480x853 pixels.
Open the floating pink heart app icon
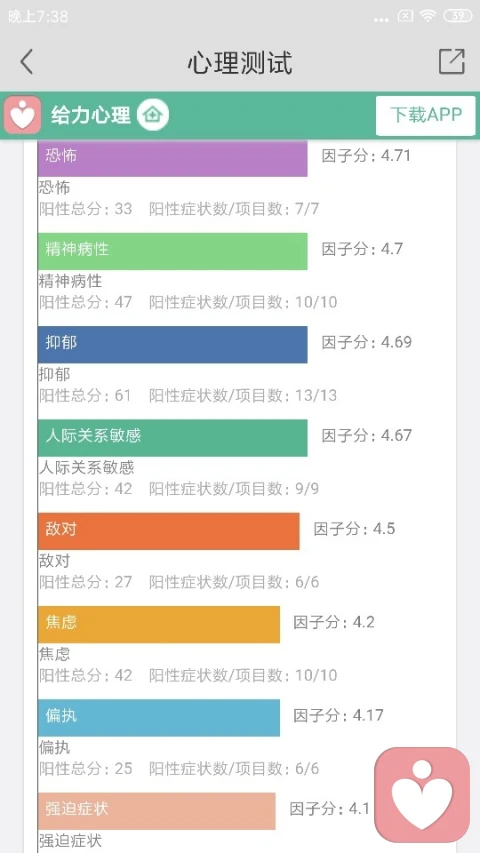pyautogui.click(x=422, y=794)
